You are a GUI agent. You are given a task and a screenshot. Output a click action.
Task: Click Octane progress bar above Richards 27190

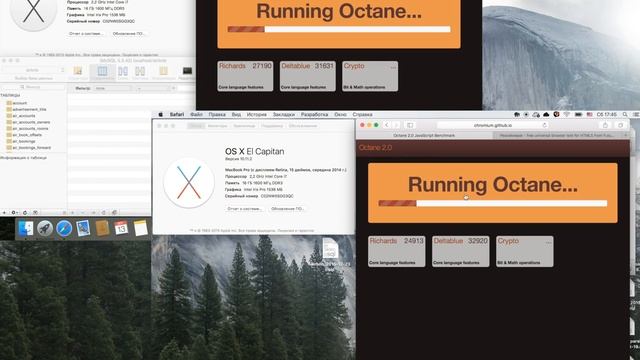pyautogui.click(x=339, y=29)
